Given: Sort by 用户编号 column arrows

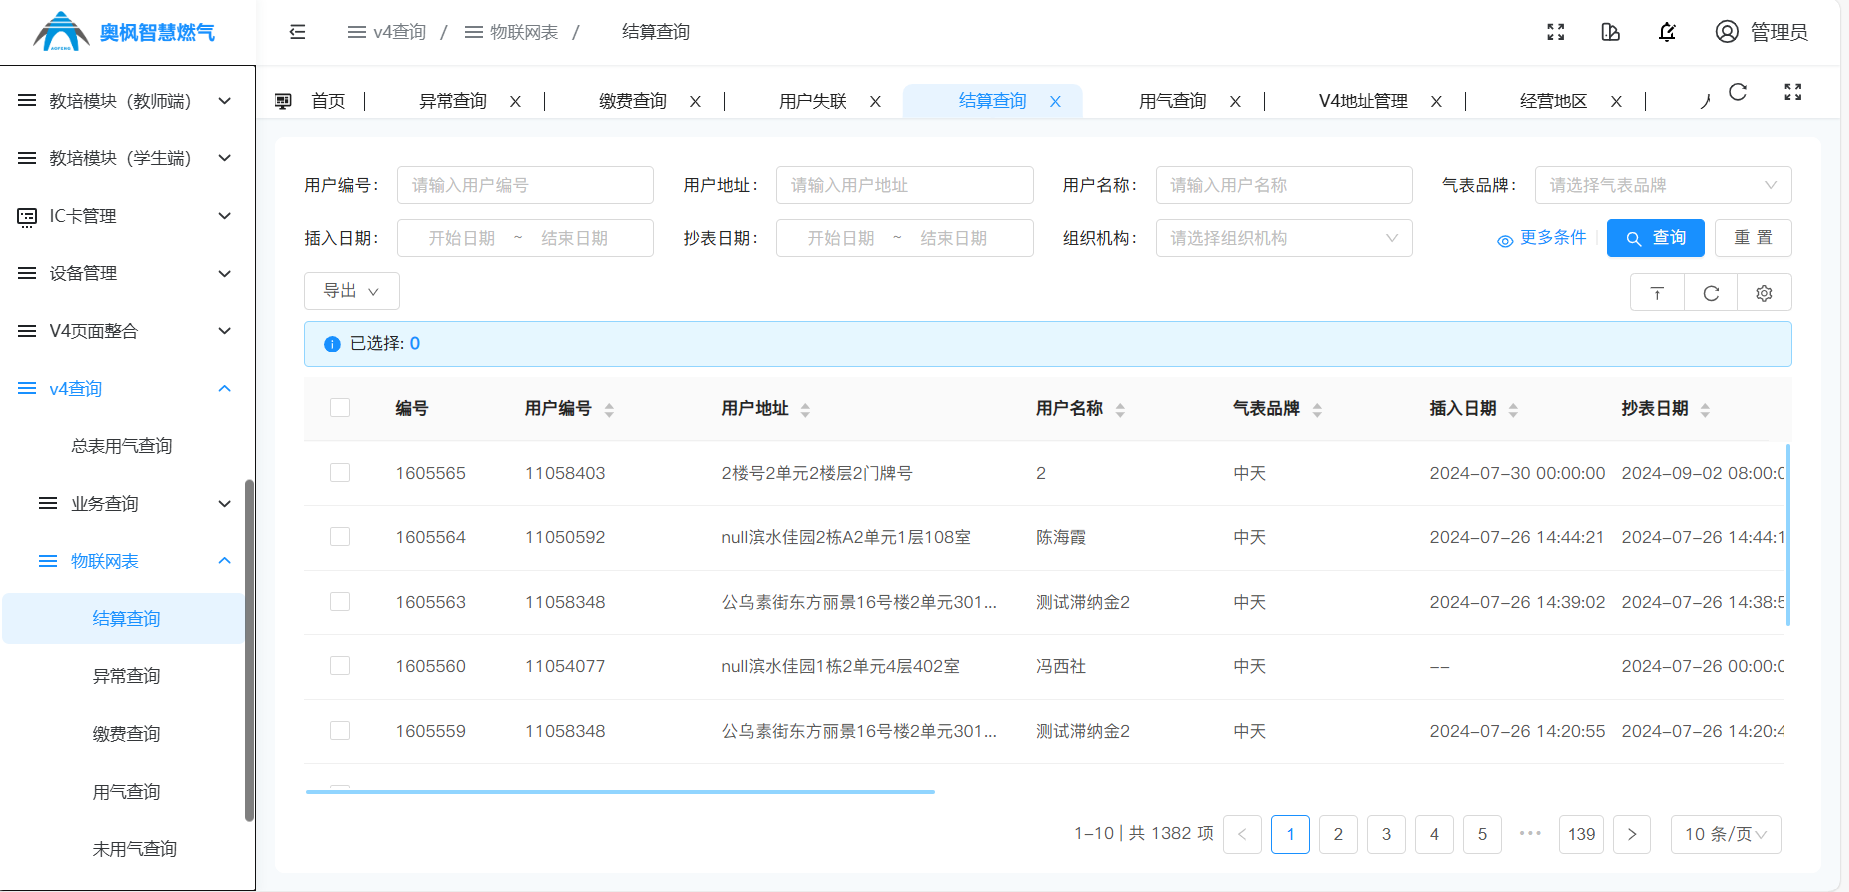Looking at the screenshot, I should [609, 410].
